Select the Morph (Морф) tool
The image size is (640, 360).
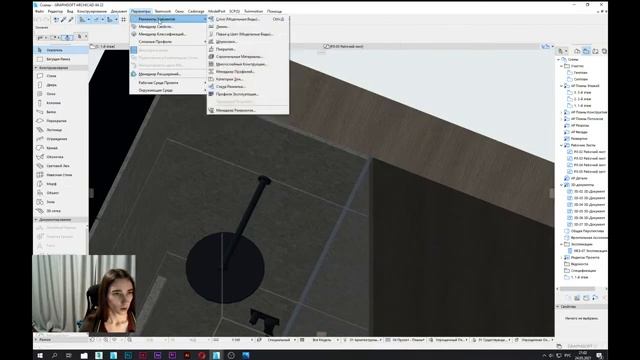pos(60,184)
